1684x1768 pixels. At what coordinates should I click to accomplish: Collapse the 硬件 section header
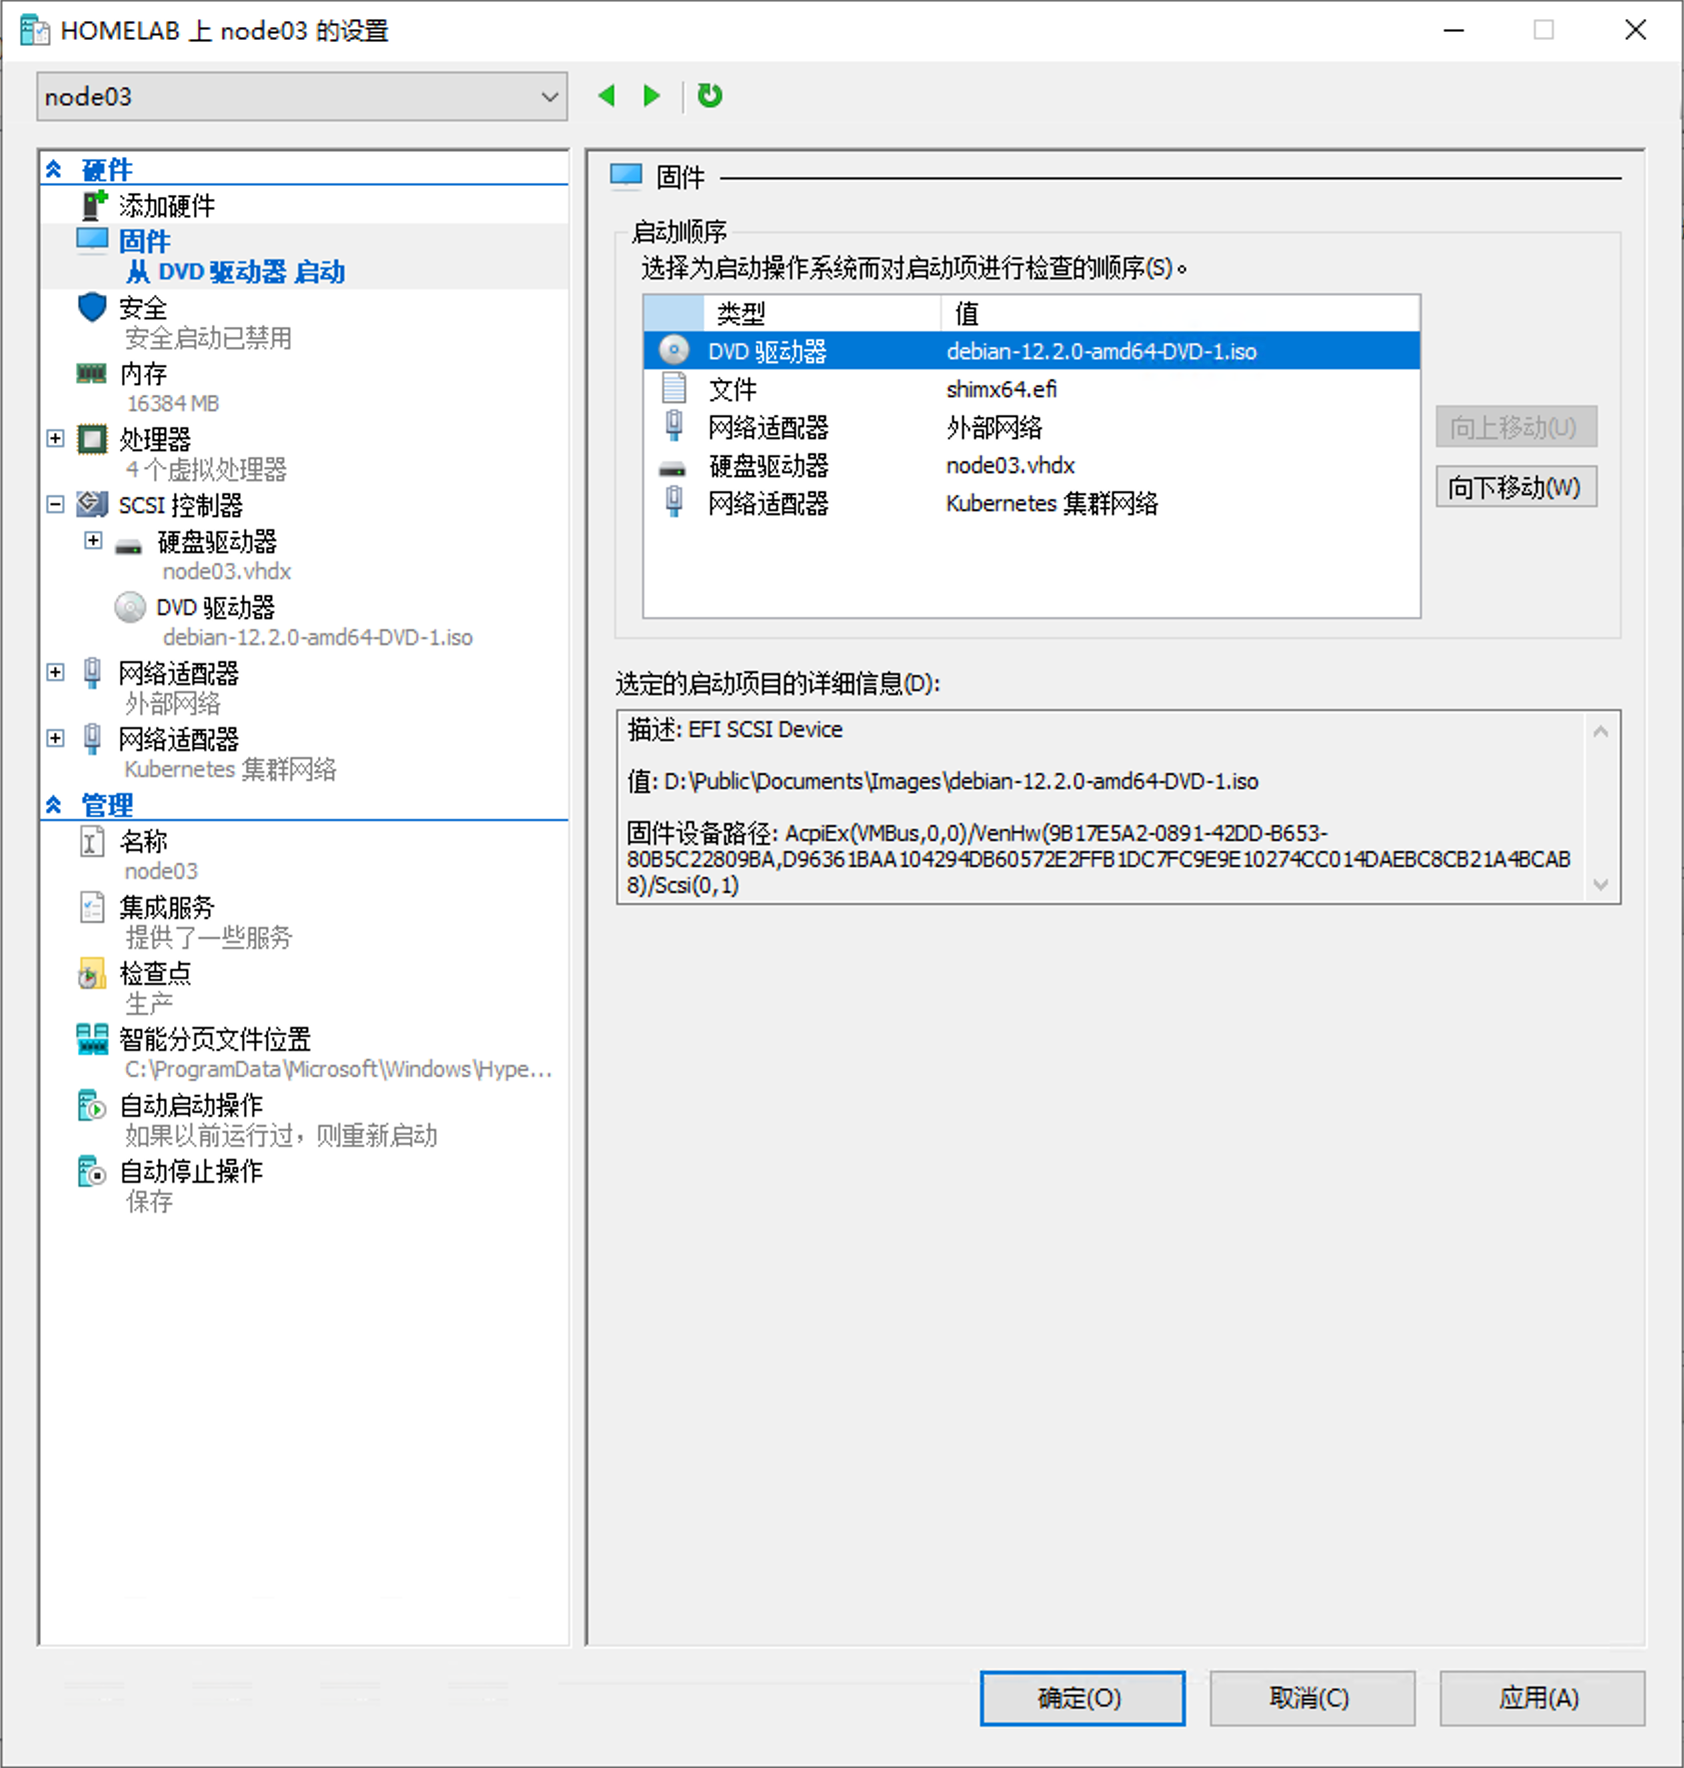click(x=54, y=169)
